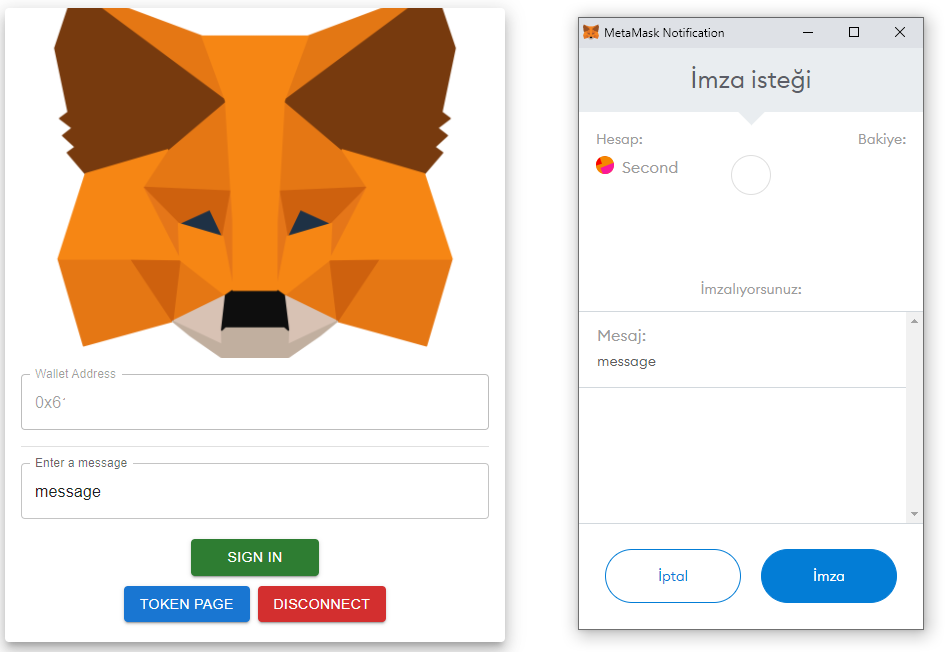Confirm signing with the İmza button

pyautogui.click(x=828, y=576)
